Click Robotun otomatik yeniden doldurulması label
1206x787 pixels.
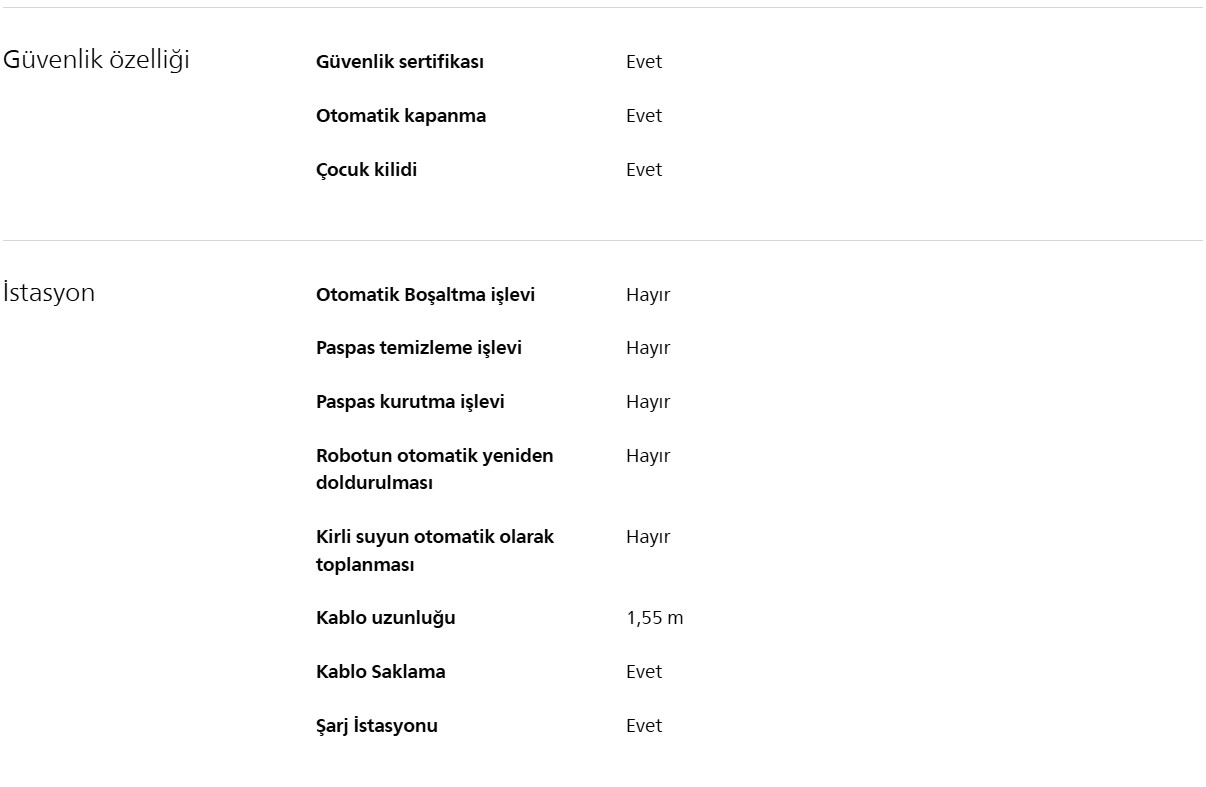click(434, 469)
